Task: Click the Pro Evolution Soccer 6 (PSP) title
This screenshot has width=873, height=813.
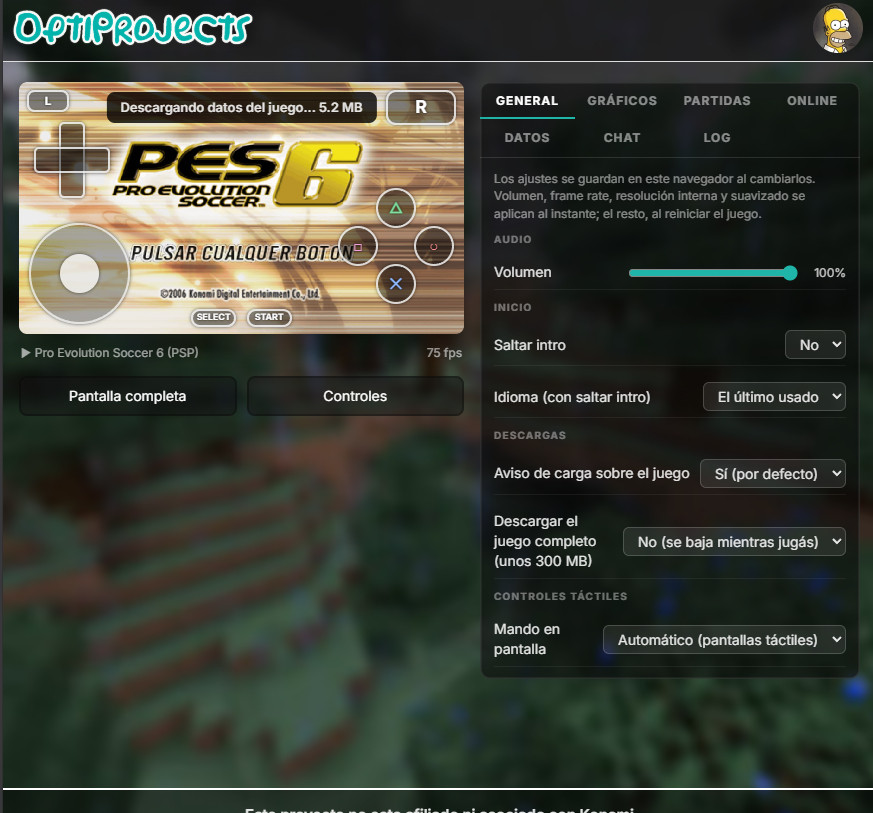Action: click(116, 353)
